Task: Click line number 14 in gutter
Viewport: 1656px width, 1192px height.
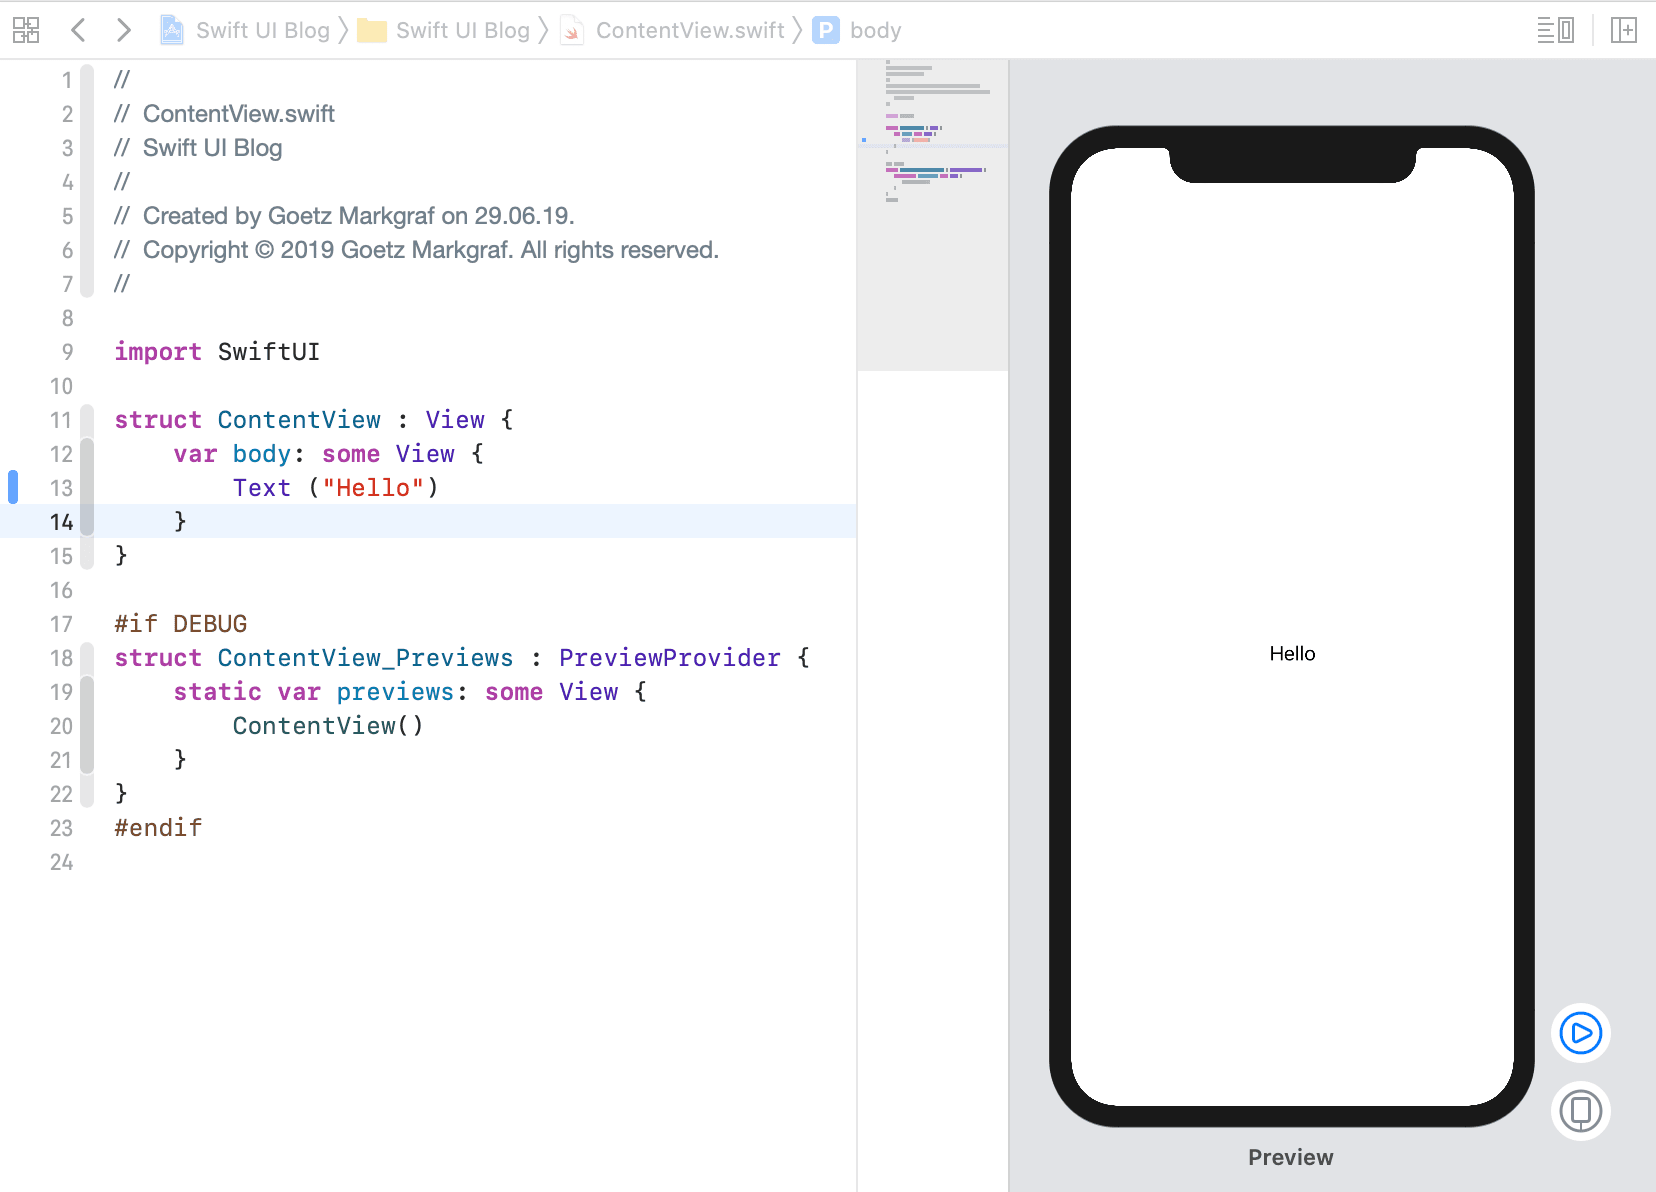Action: click(x=61, y=522)
